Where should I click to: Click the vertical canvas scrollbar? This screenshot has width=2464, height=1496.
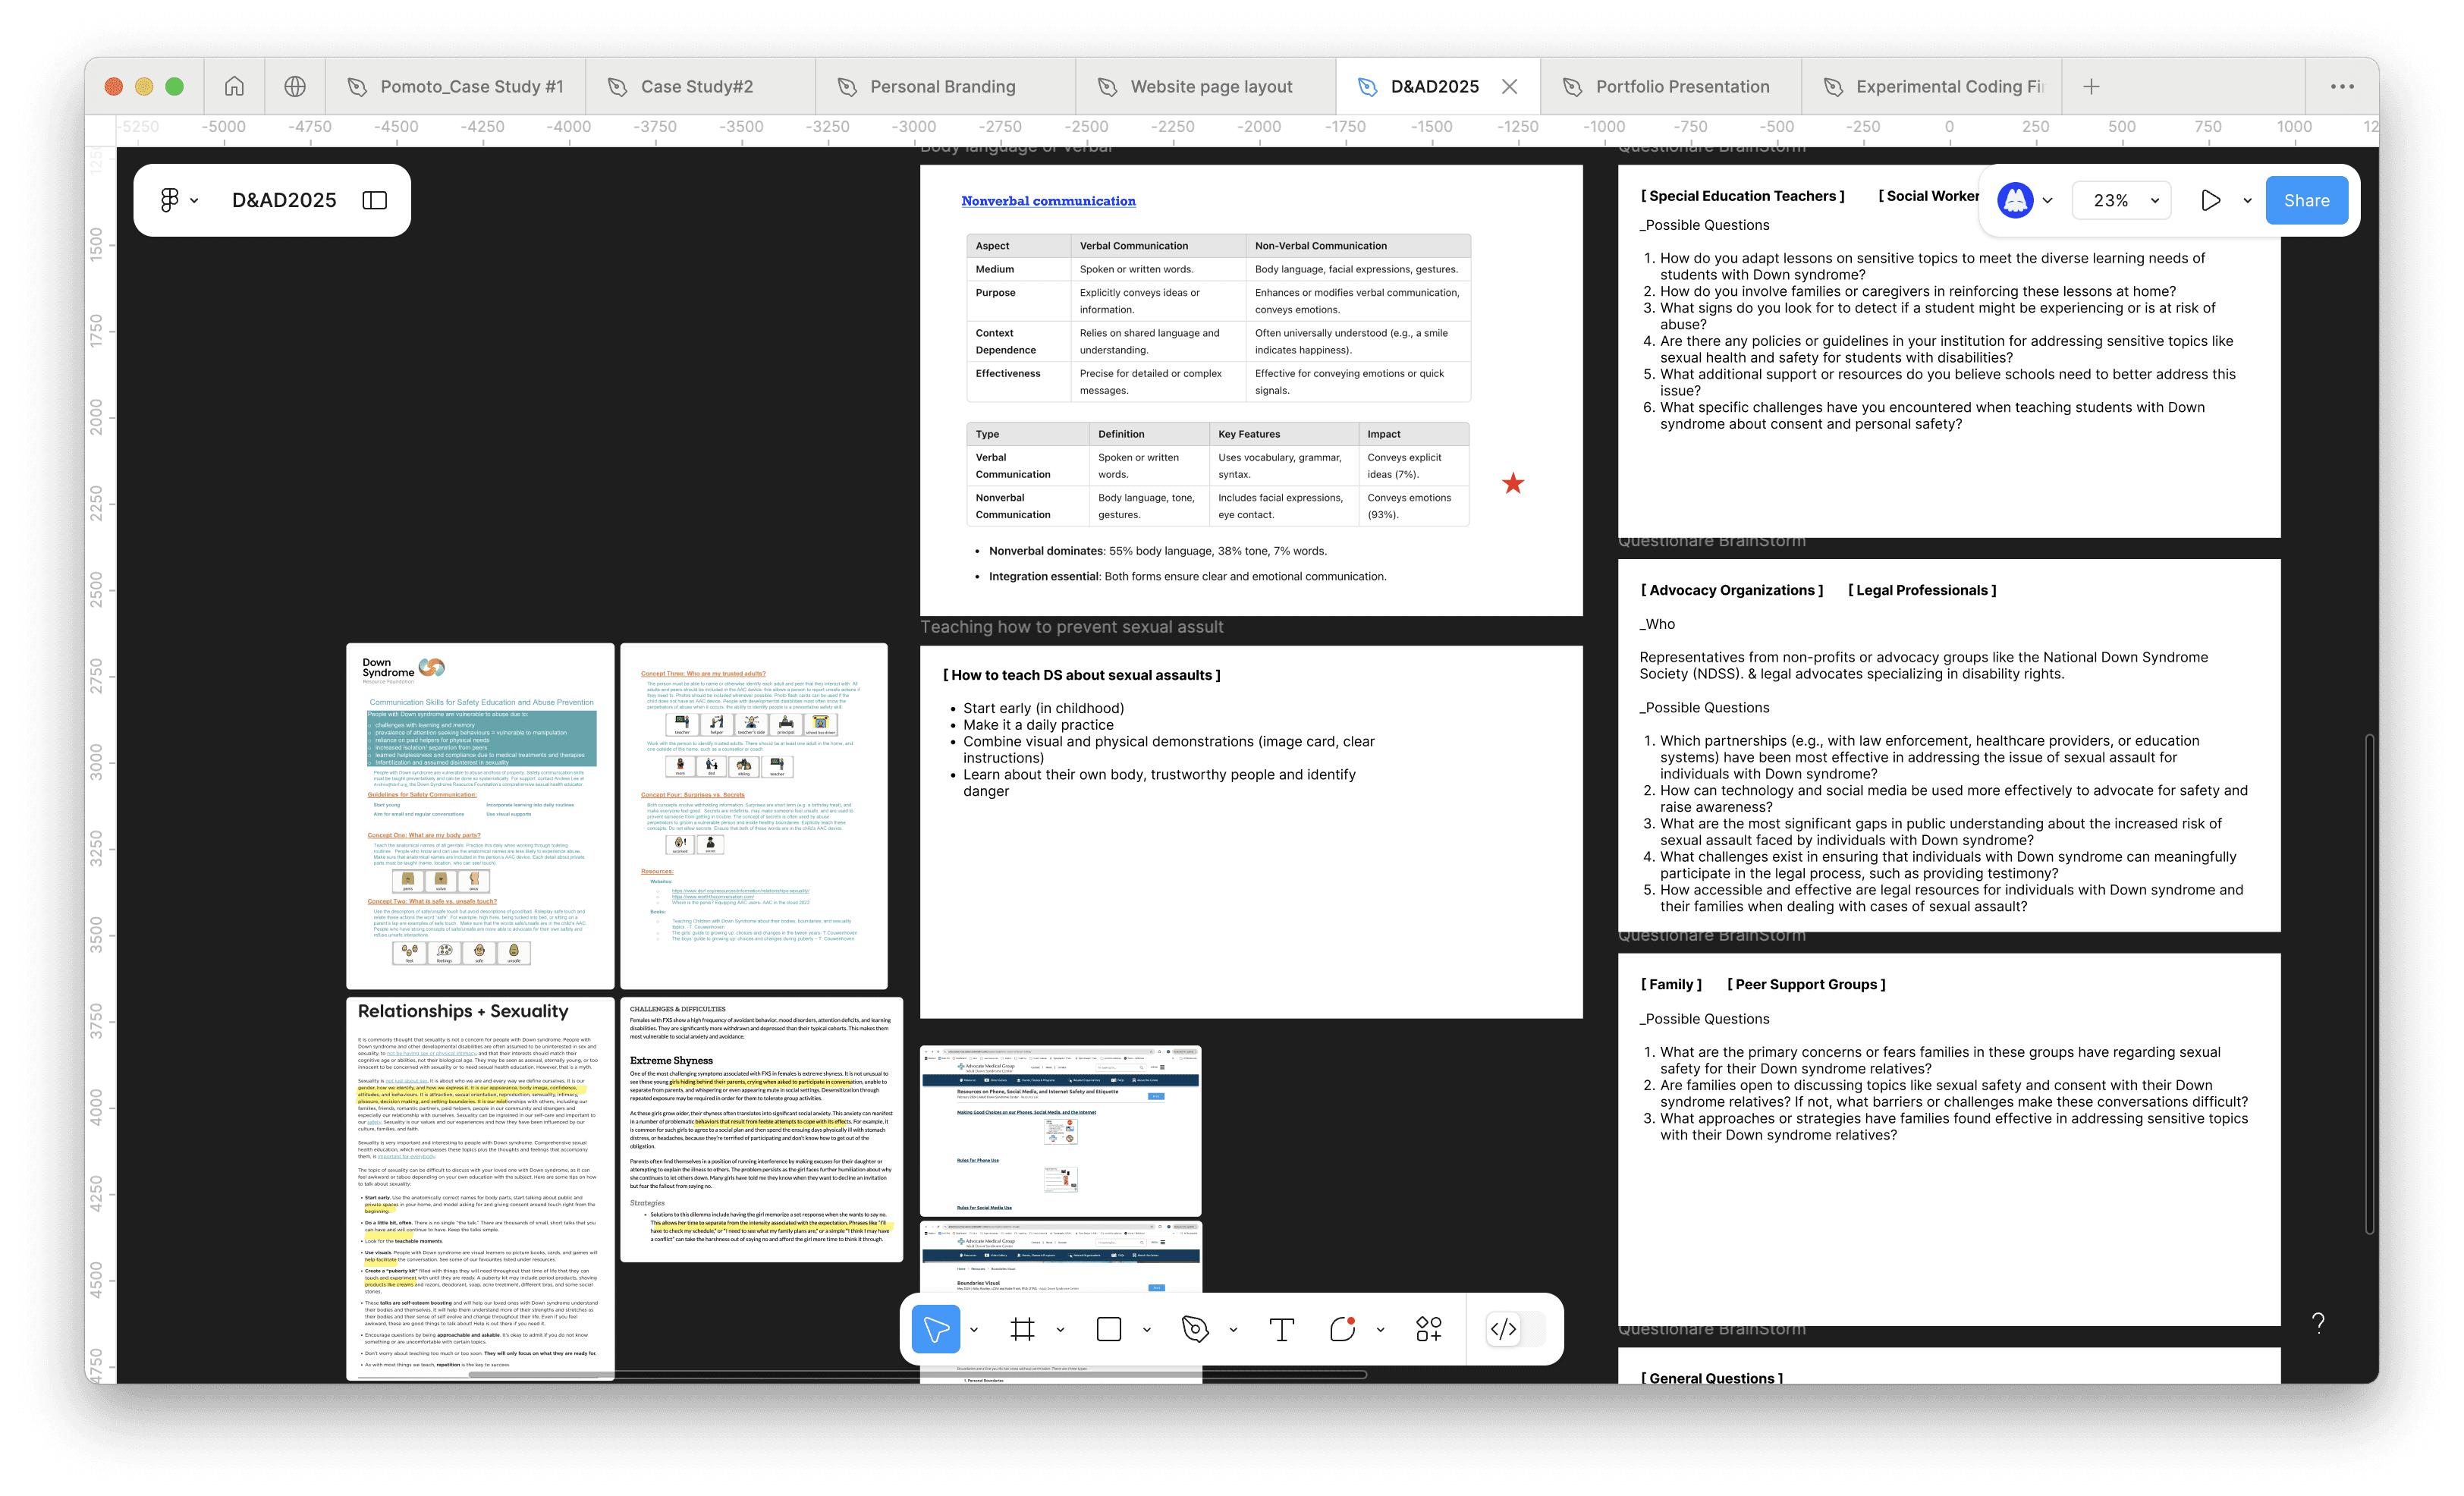click(2369, 984)
